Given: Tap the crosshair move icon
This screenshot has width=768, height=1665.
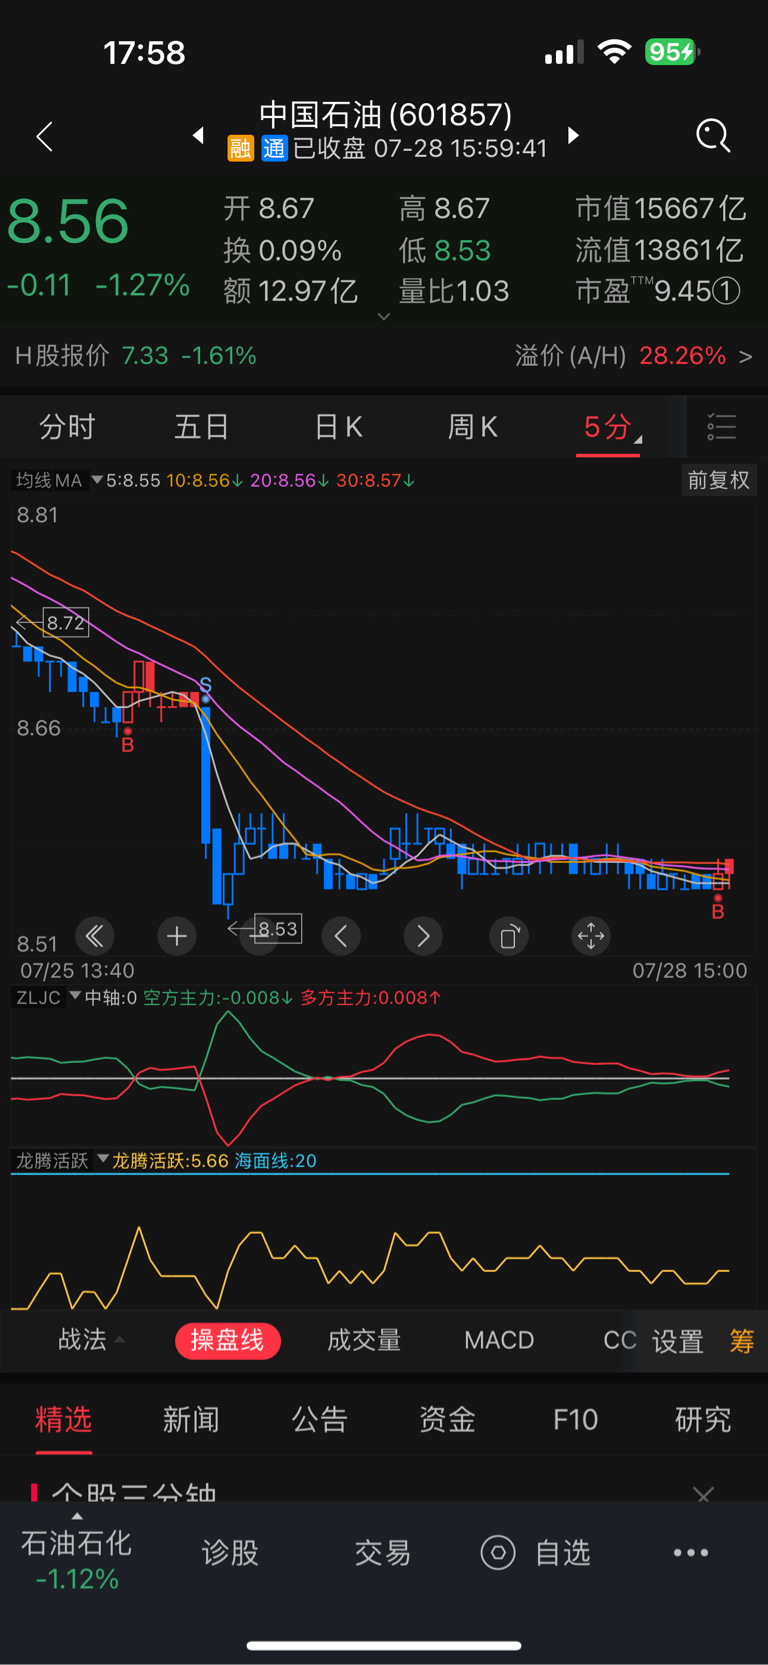Looking at the screenshot, I should pyautogui.click(x=591, y=936).
